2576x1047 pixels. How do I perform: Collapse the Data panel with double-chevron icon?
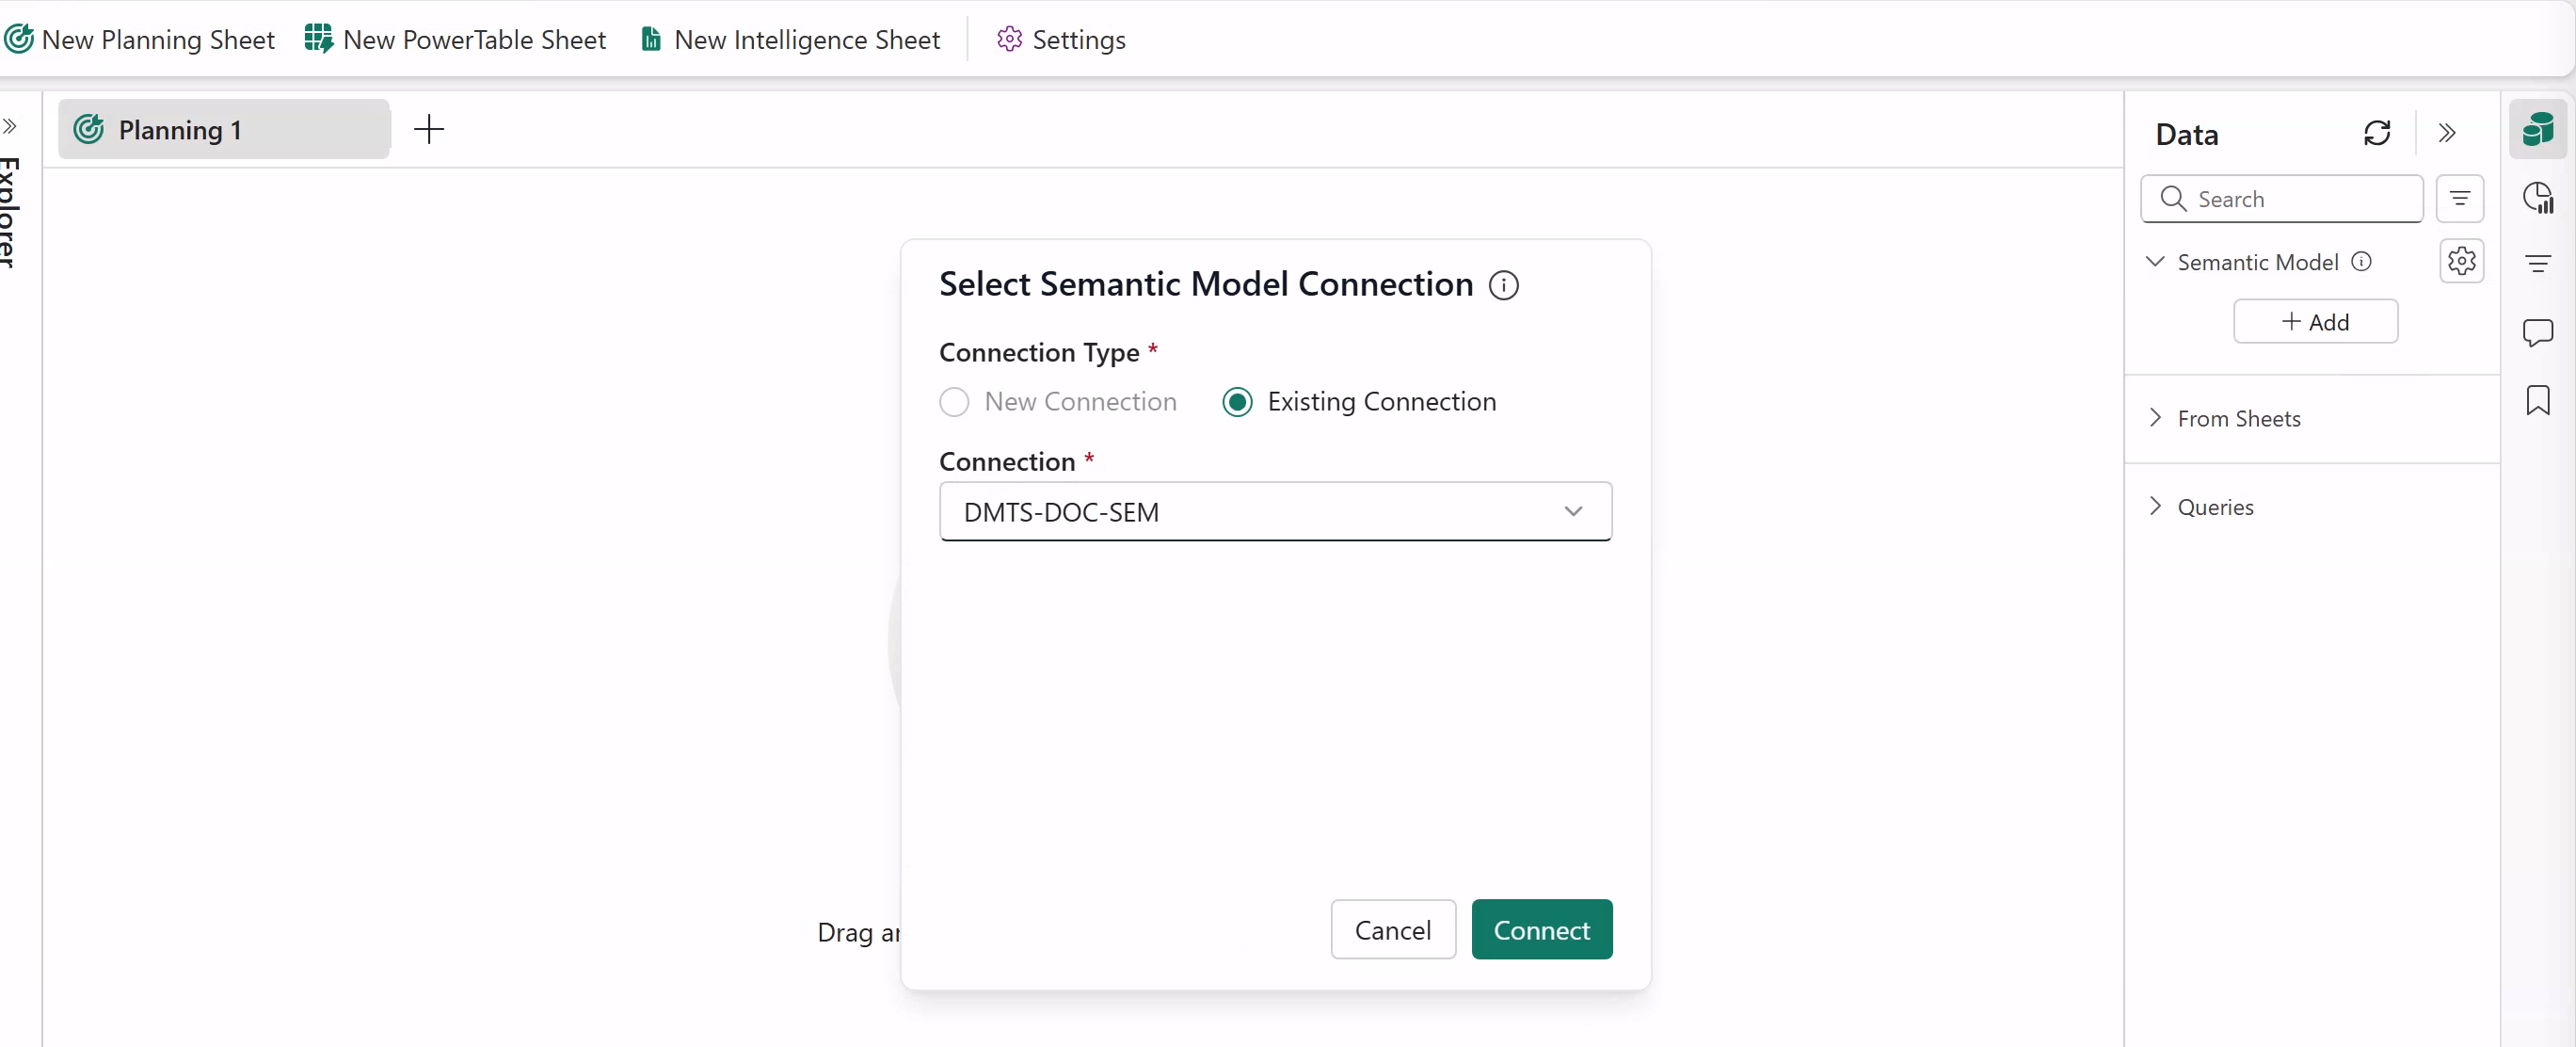(2446, 133)
